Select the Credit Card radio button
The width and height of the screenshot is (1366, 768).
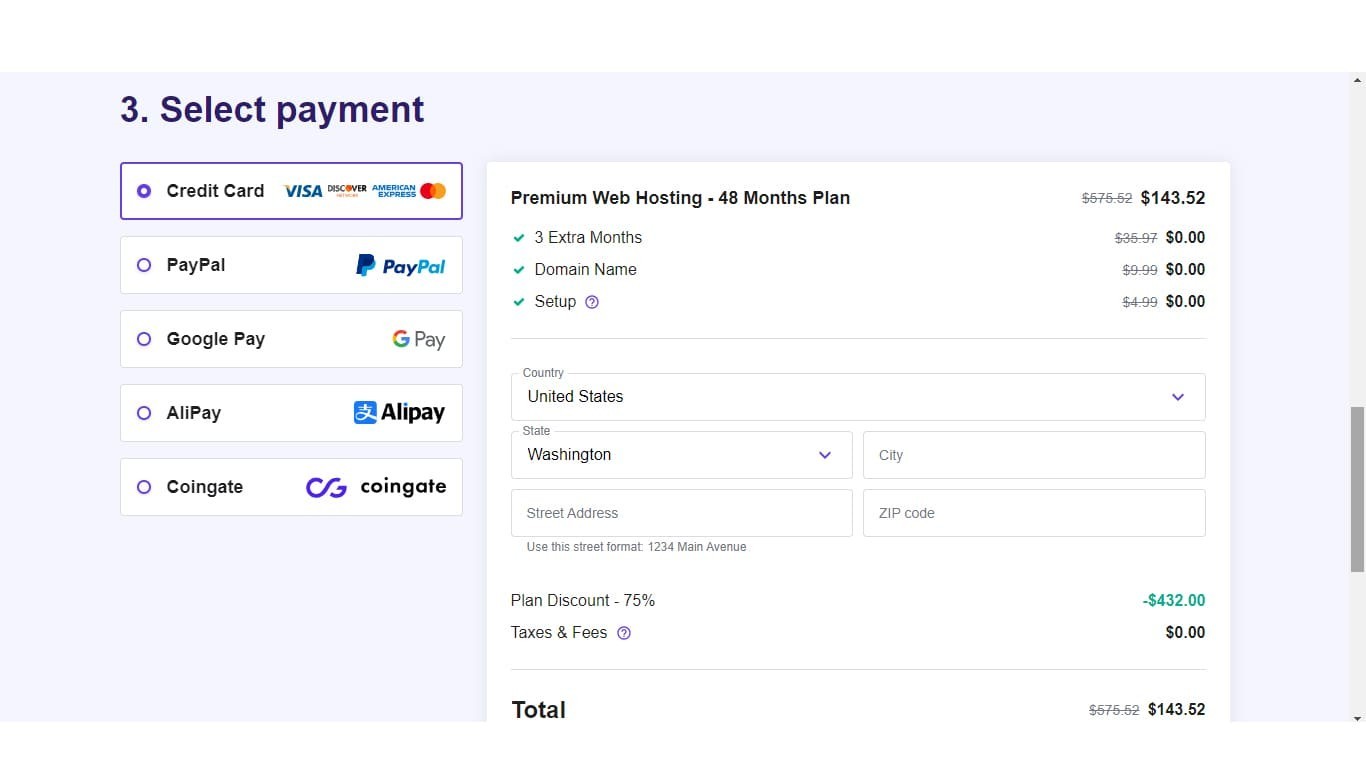[x=144, y=191]
